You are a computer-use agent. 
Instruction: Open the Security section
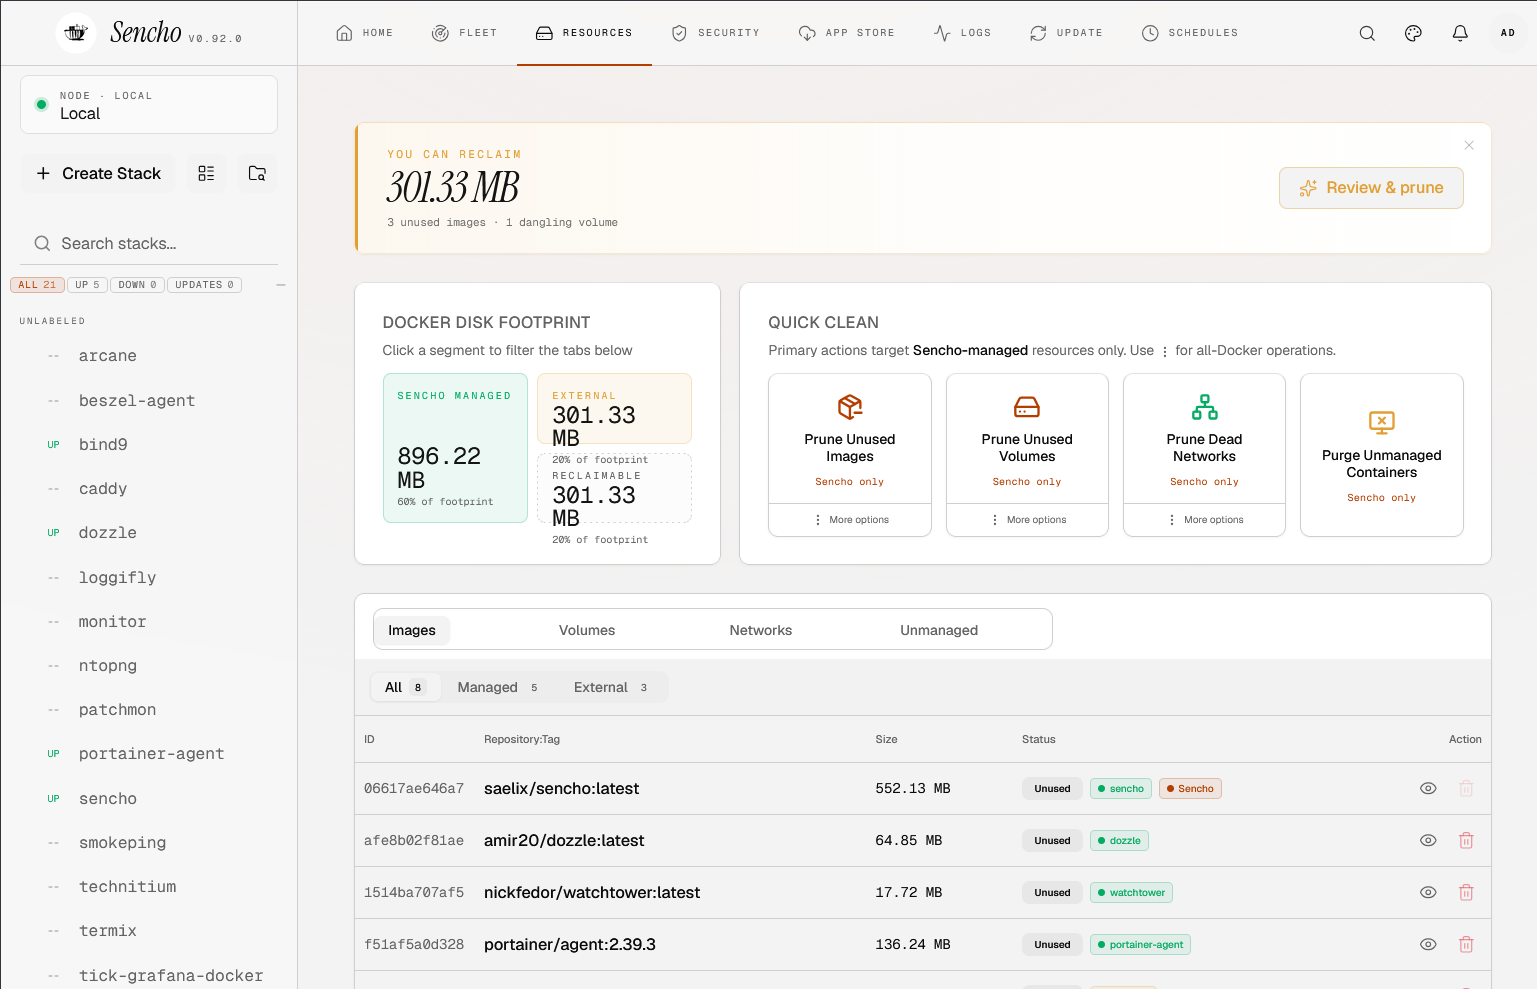click(x=716, y=33)
